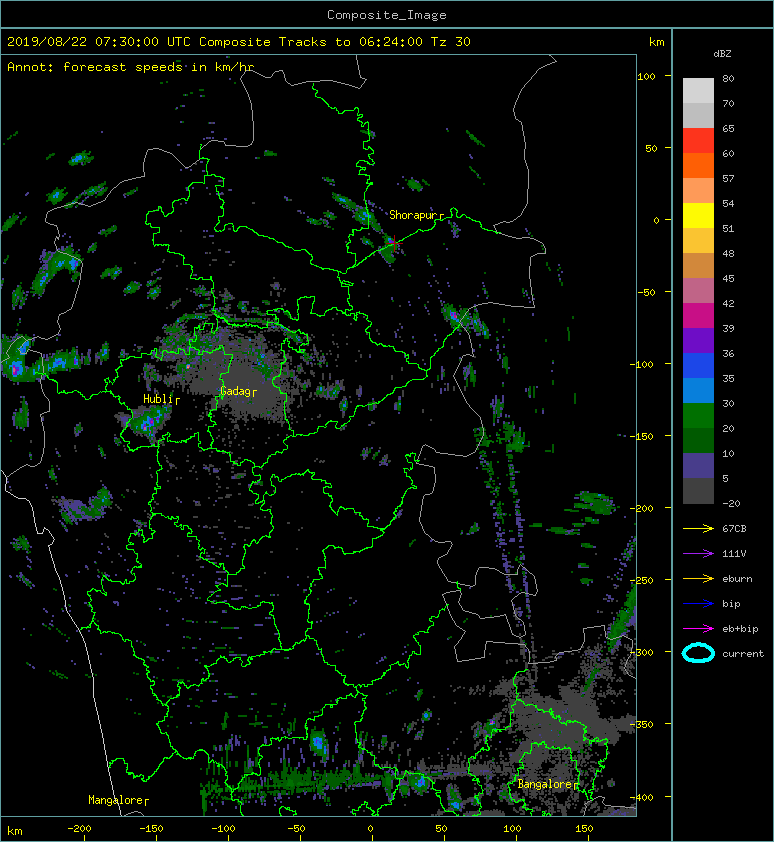Click the current legend label text

(743, 654)
